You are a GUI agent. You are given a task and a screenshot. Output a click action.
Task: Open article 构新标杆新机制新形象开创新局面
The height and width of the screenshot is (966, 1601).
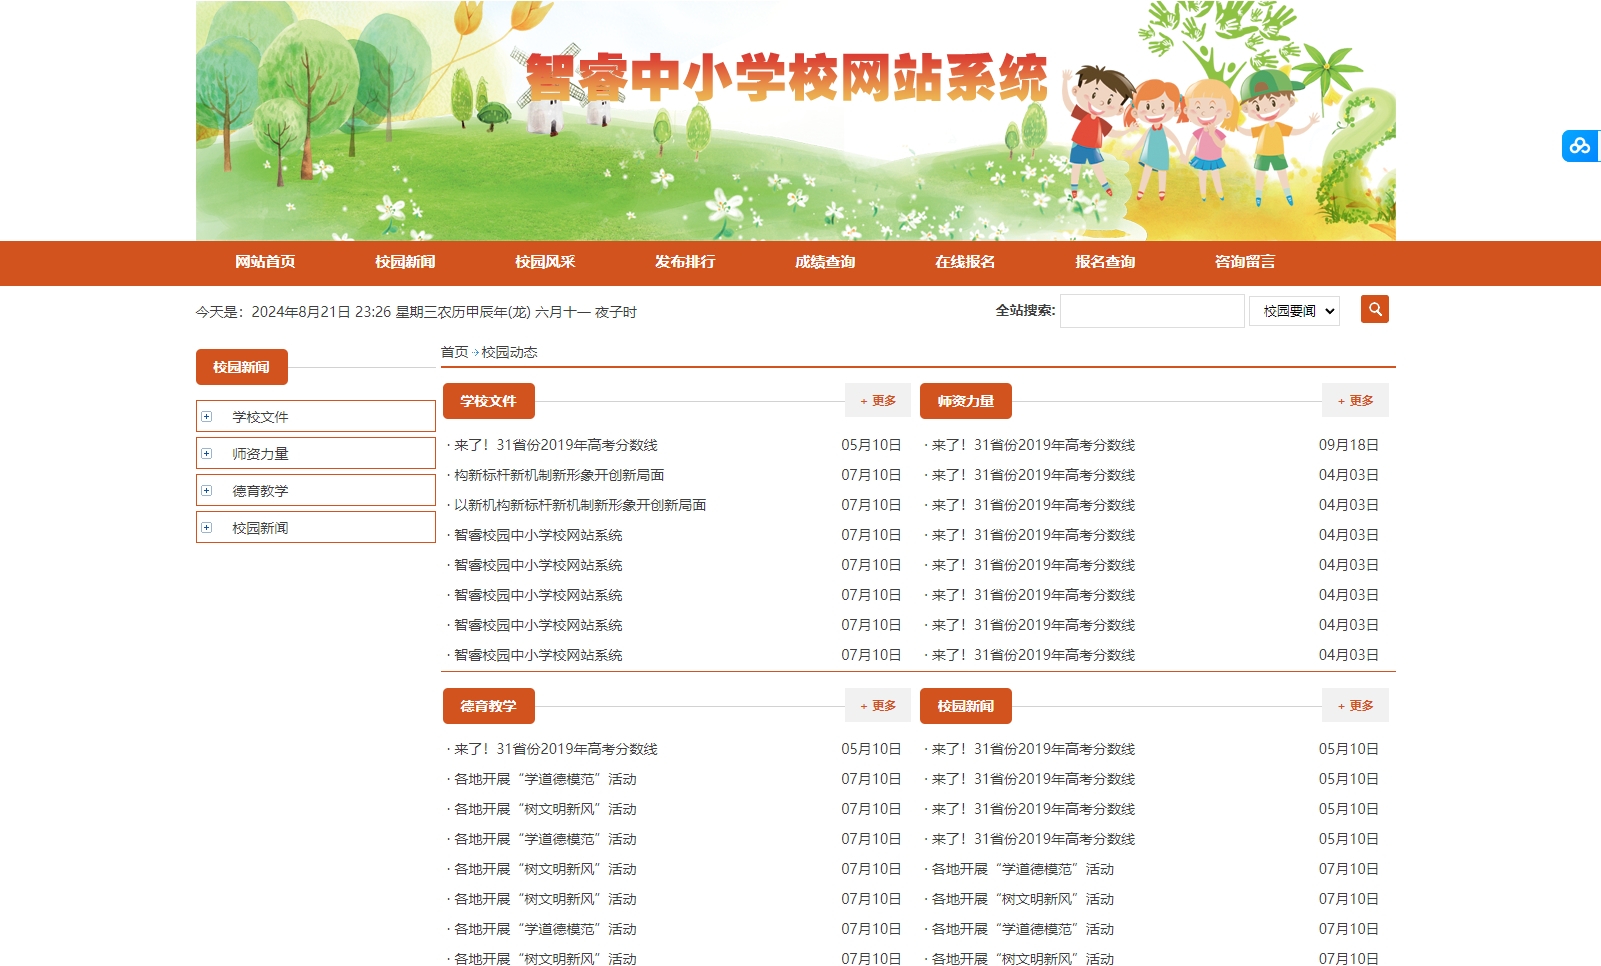click(559, 475)
